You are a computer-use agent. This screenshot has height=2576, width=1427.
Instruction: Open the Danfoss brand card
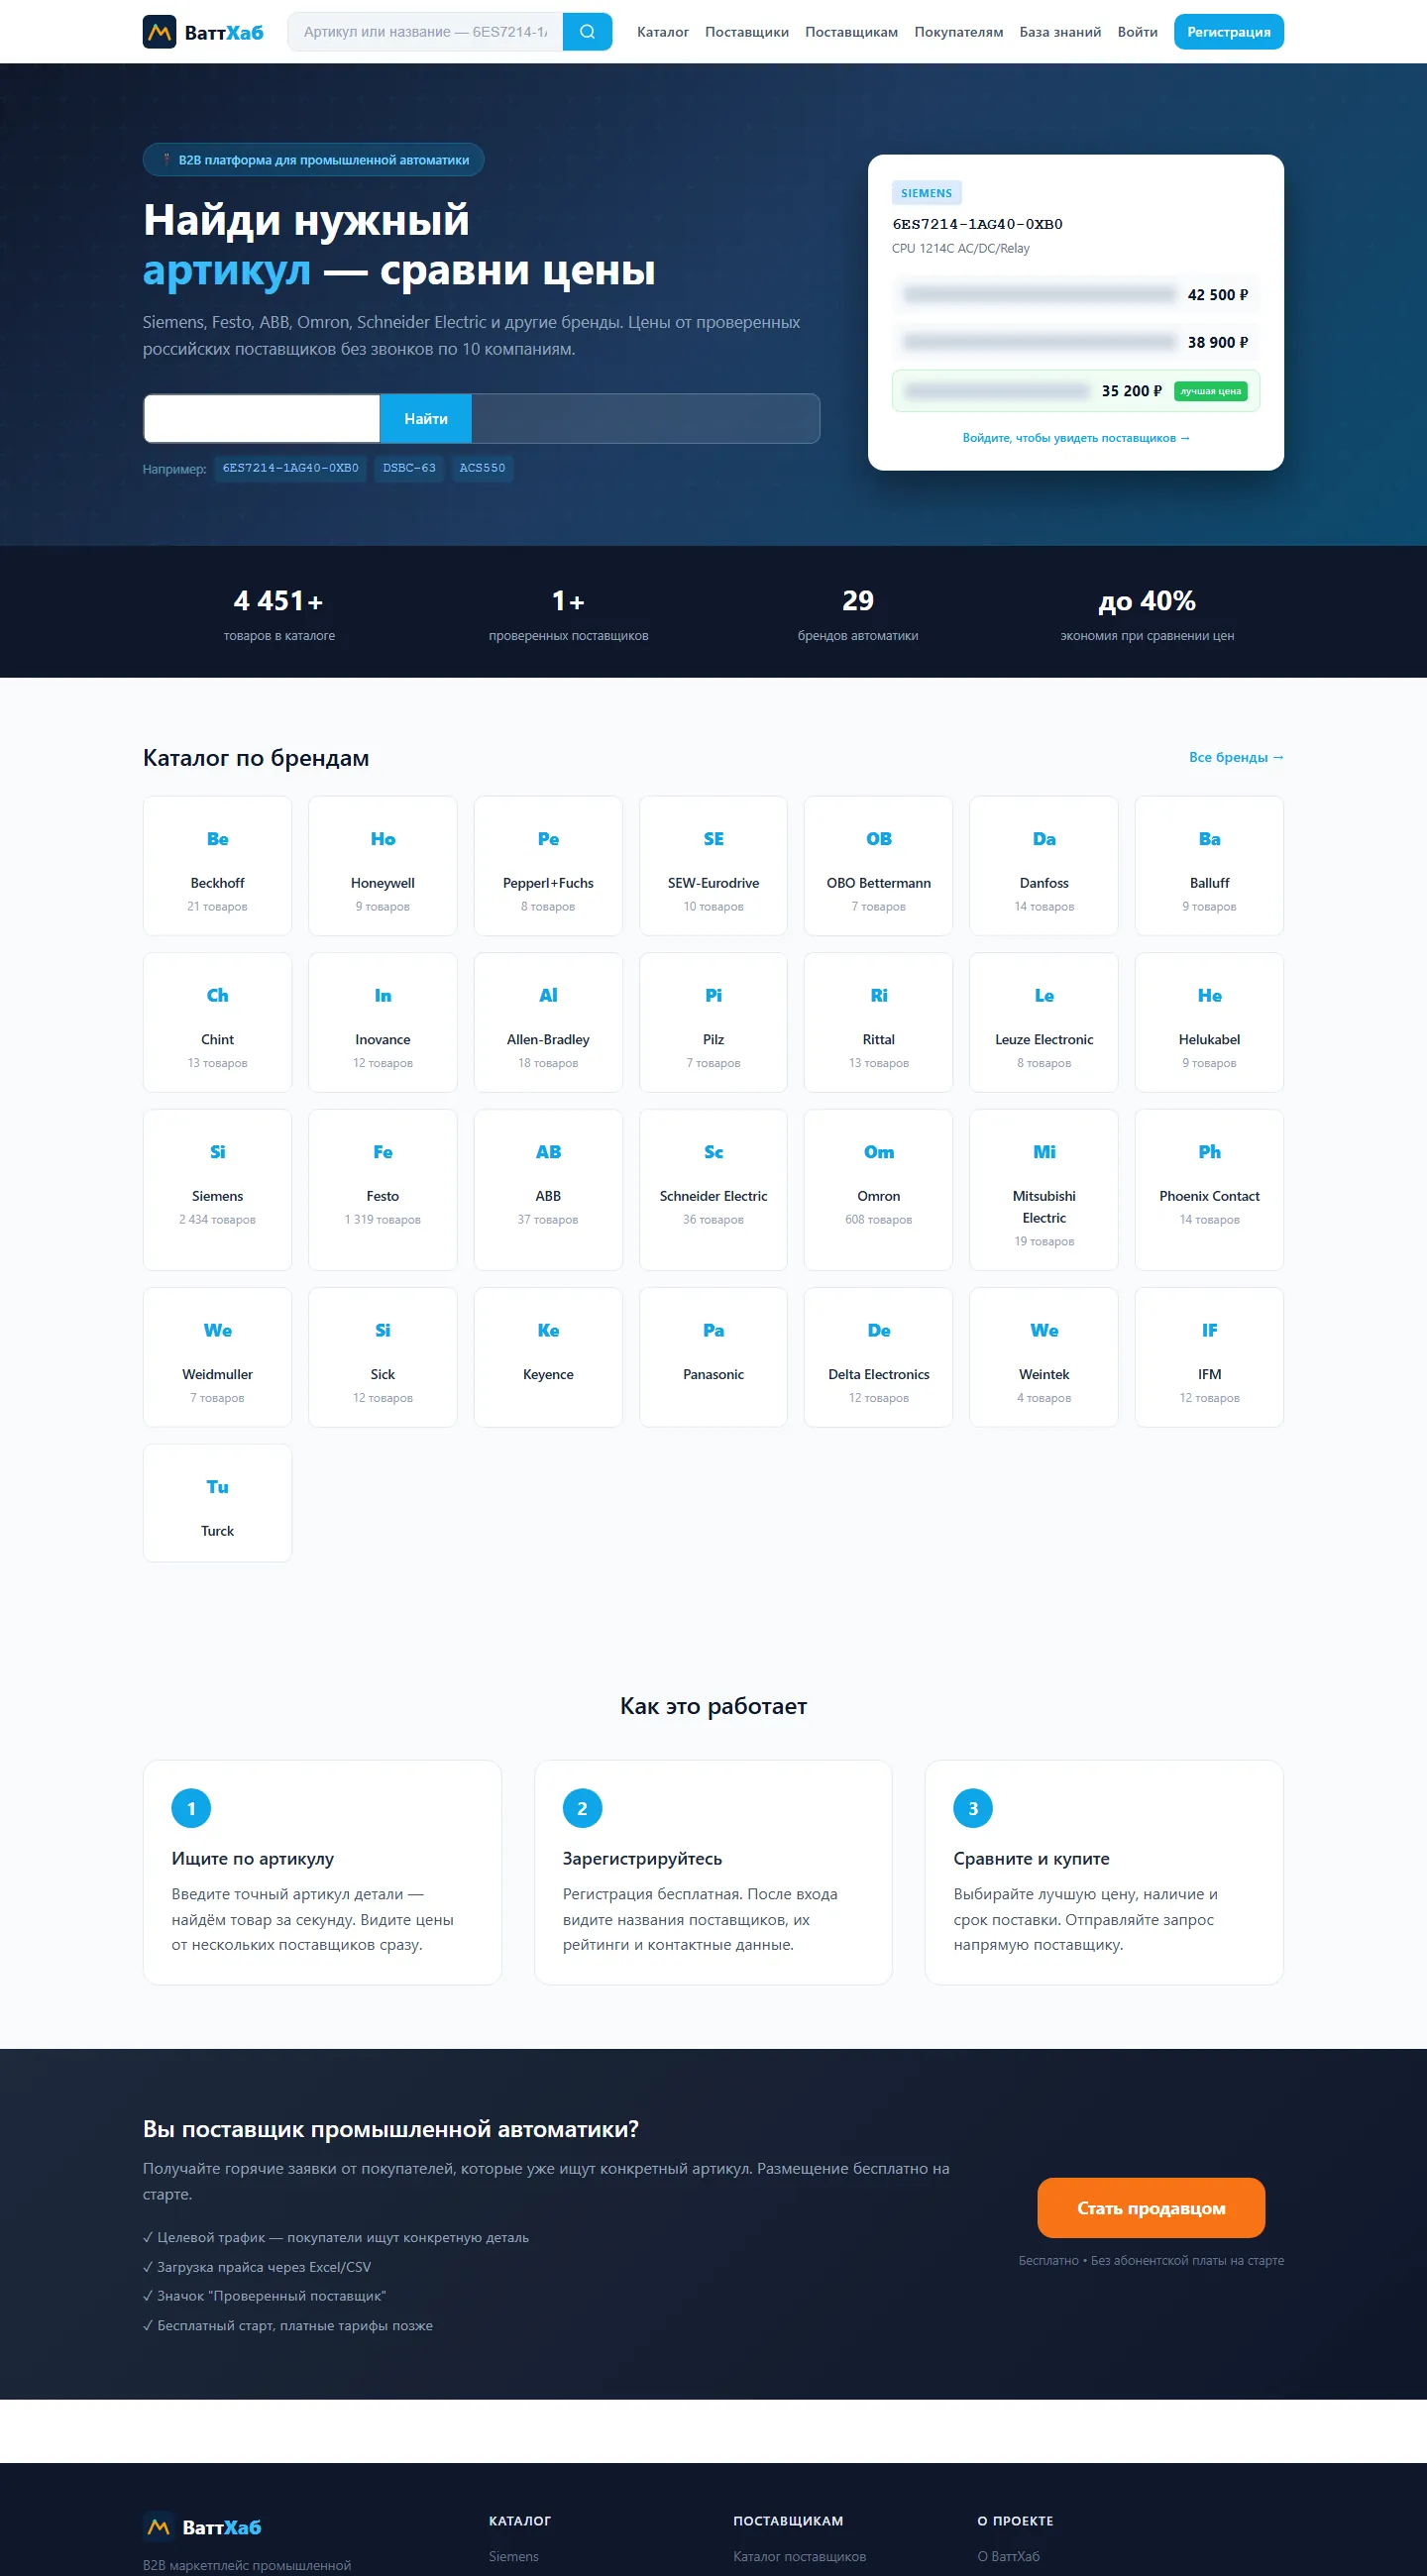pos(1044,866)
